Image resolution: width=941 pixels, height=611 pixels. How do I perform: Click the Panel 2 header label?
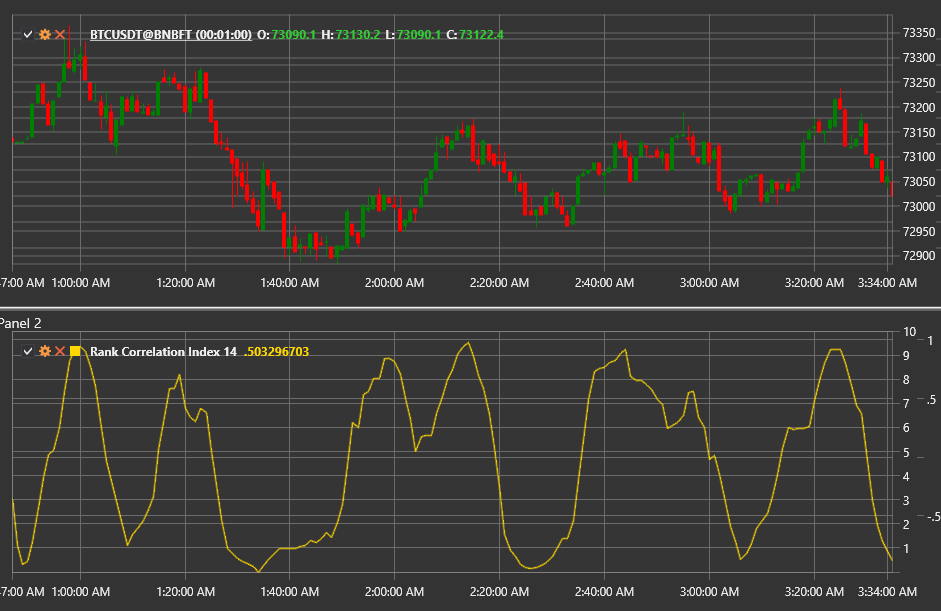tap(20, 324)
